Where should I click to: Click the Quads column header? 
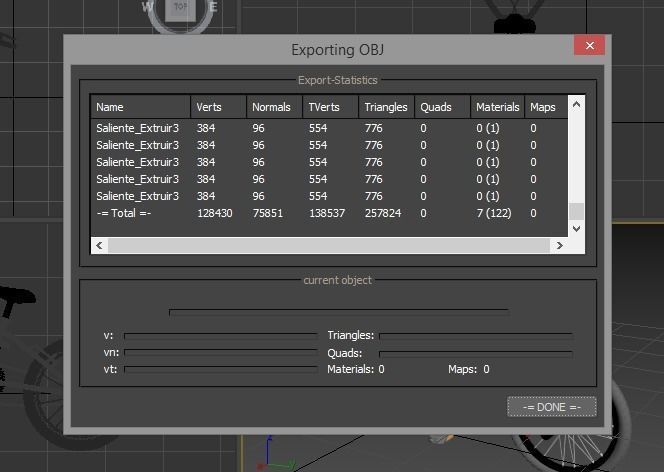pos(442,107)
